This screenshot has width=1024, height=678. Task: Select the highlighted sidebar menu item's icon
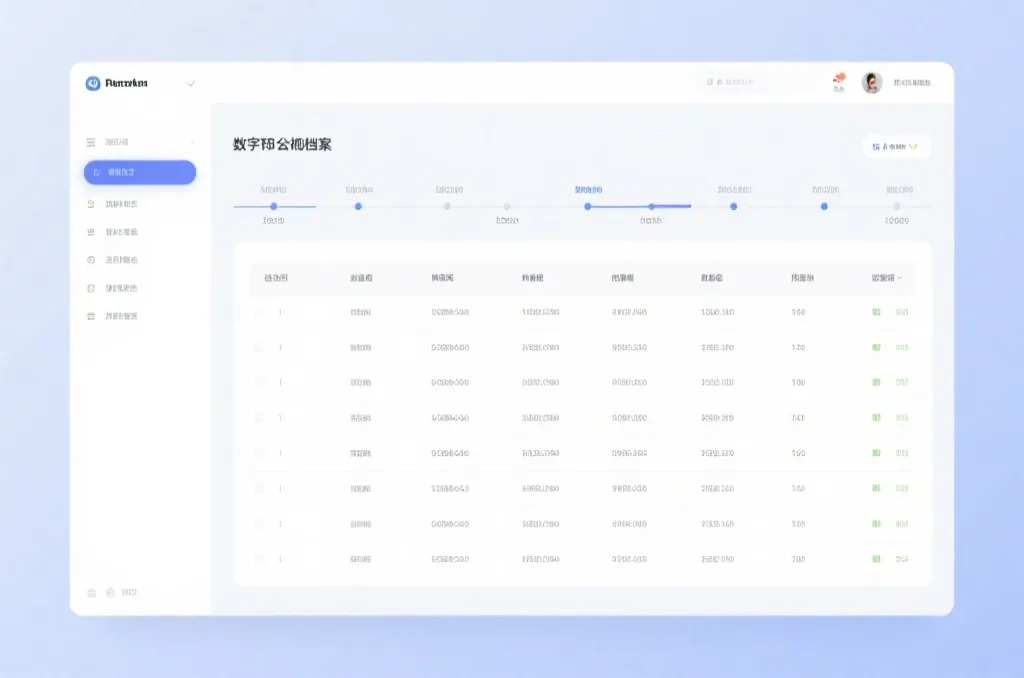pos(96,172)
